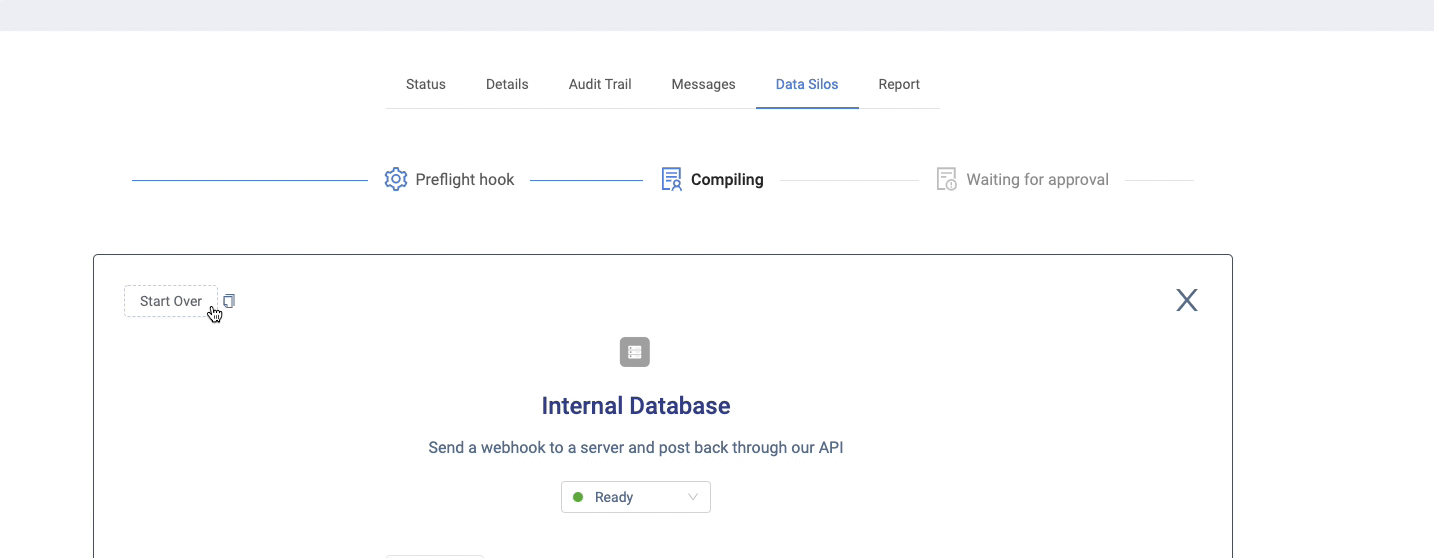This screenshot has height=558, width=1434.
Task: Click the Preflight hook gear icon
Action: pyautogui.click(x=396, y=180)
